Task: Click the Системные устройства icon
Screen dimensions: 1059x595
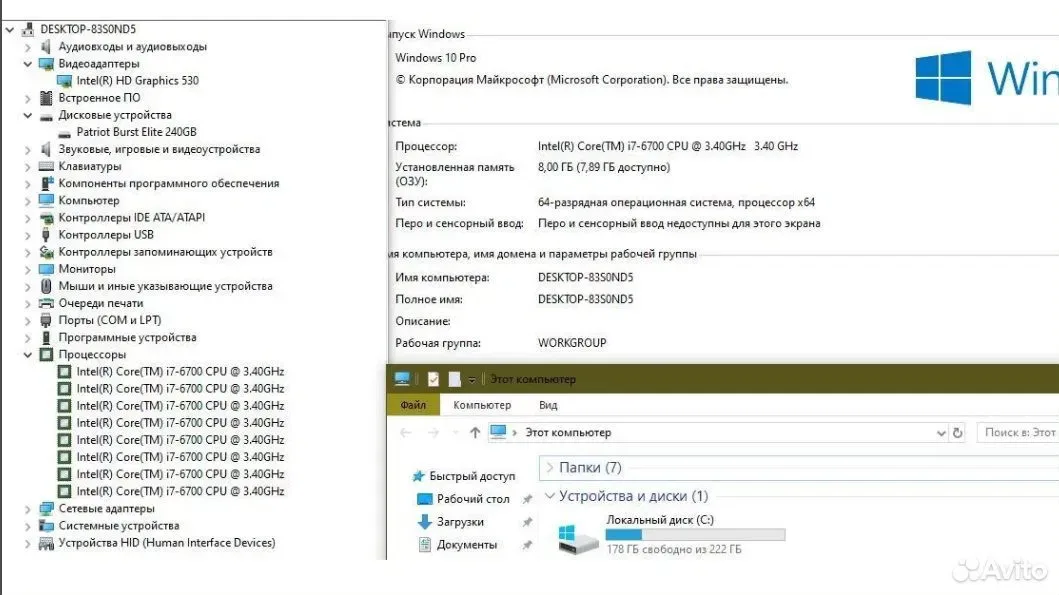Action: click(x=46, y=526)
